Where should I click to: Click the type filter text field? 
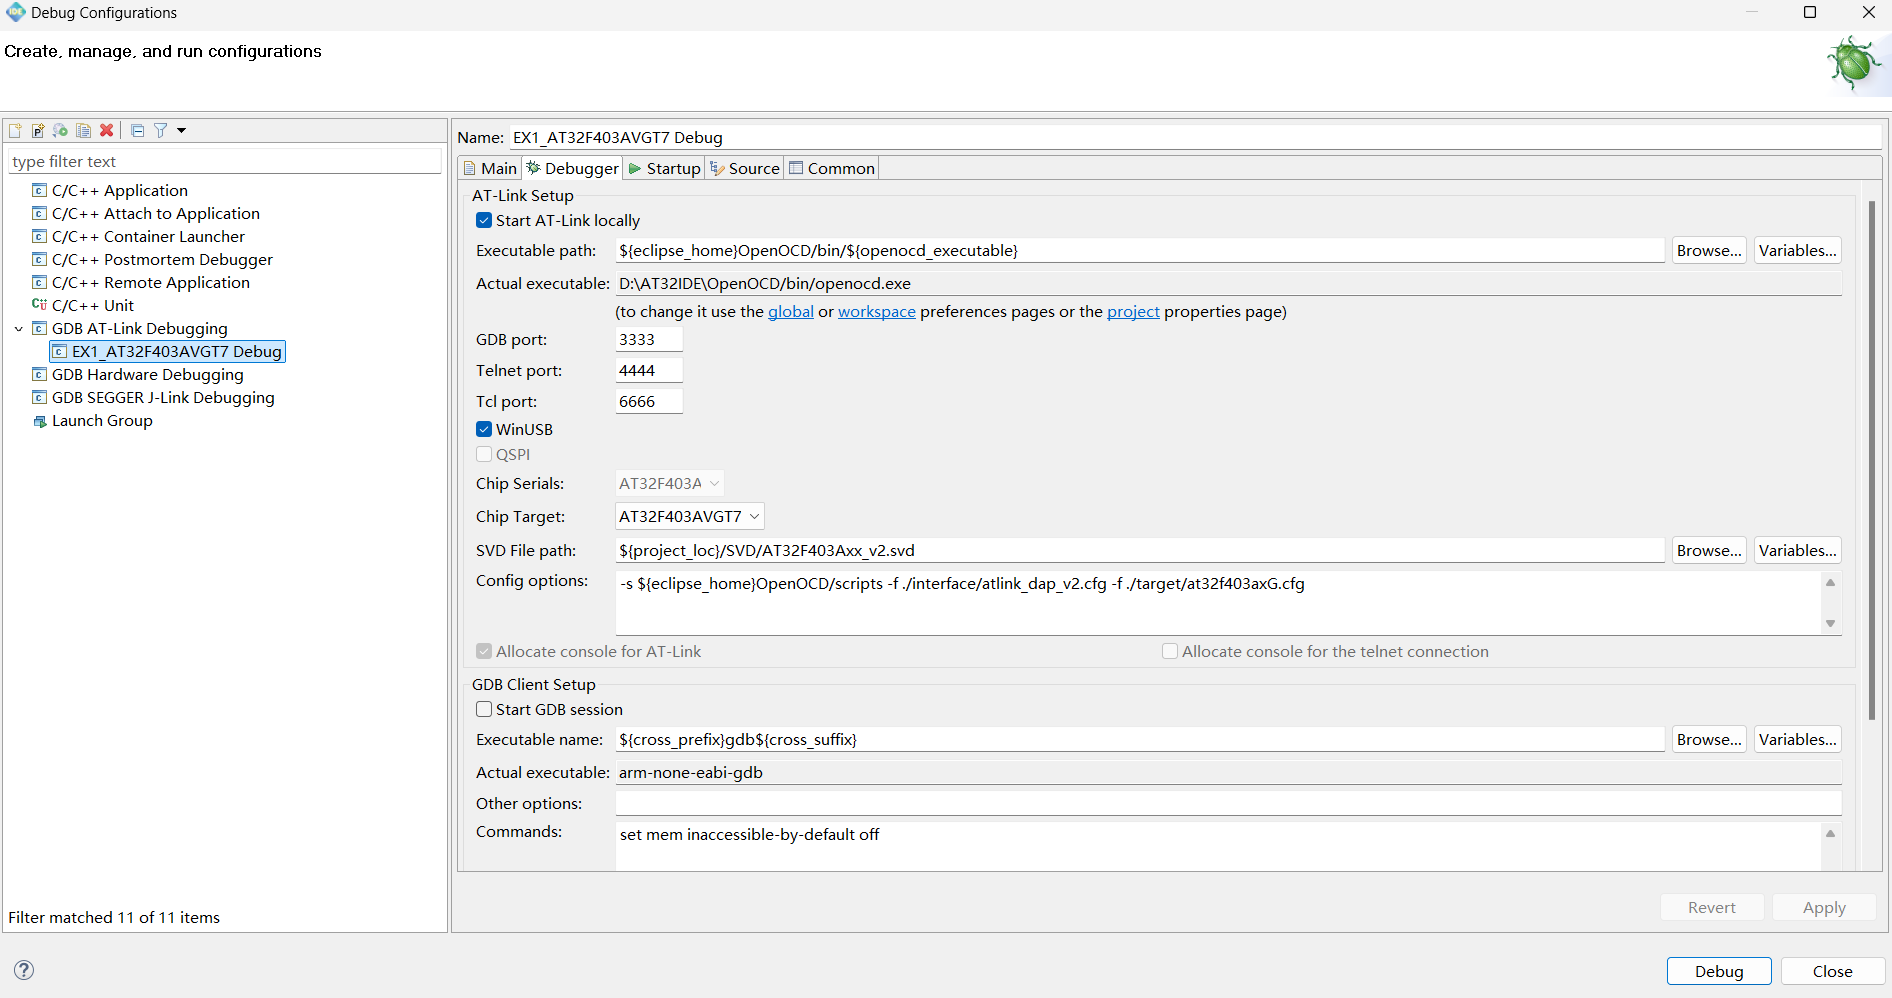tap(225, 161)
